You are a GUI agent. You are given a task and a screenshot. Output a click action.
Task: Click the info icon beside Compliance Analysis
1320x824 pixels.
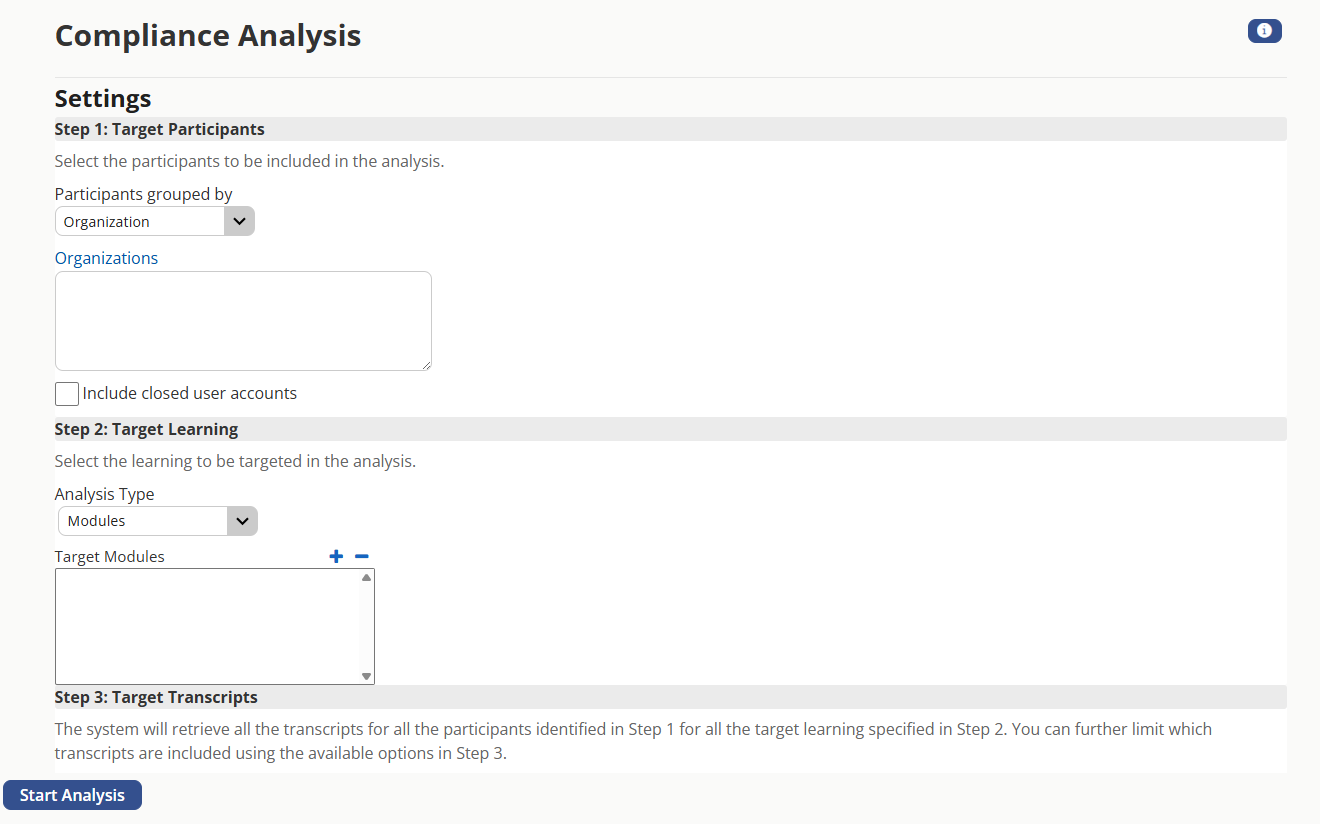click(1264, 32)
